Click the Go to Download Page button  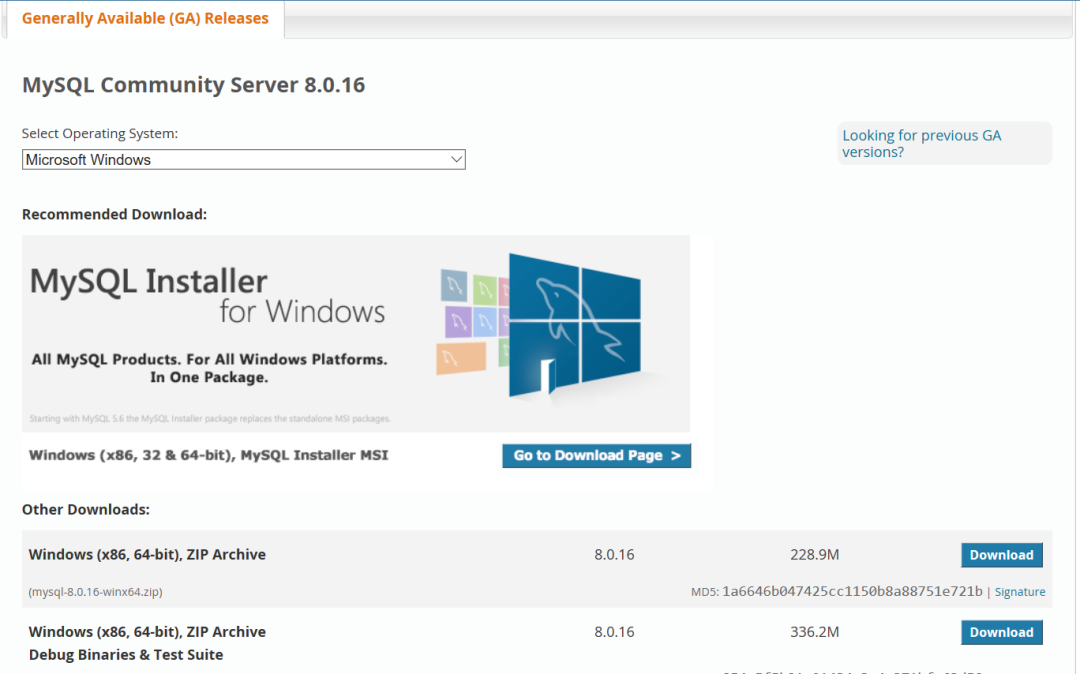click(x=596, y=456)
